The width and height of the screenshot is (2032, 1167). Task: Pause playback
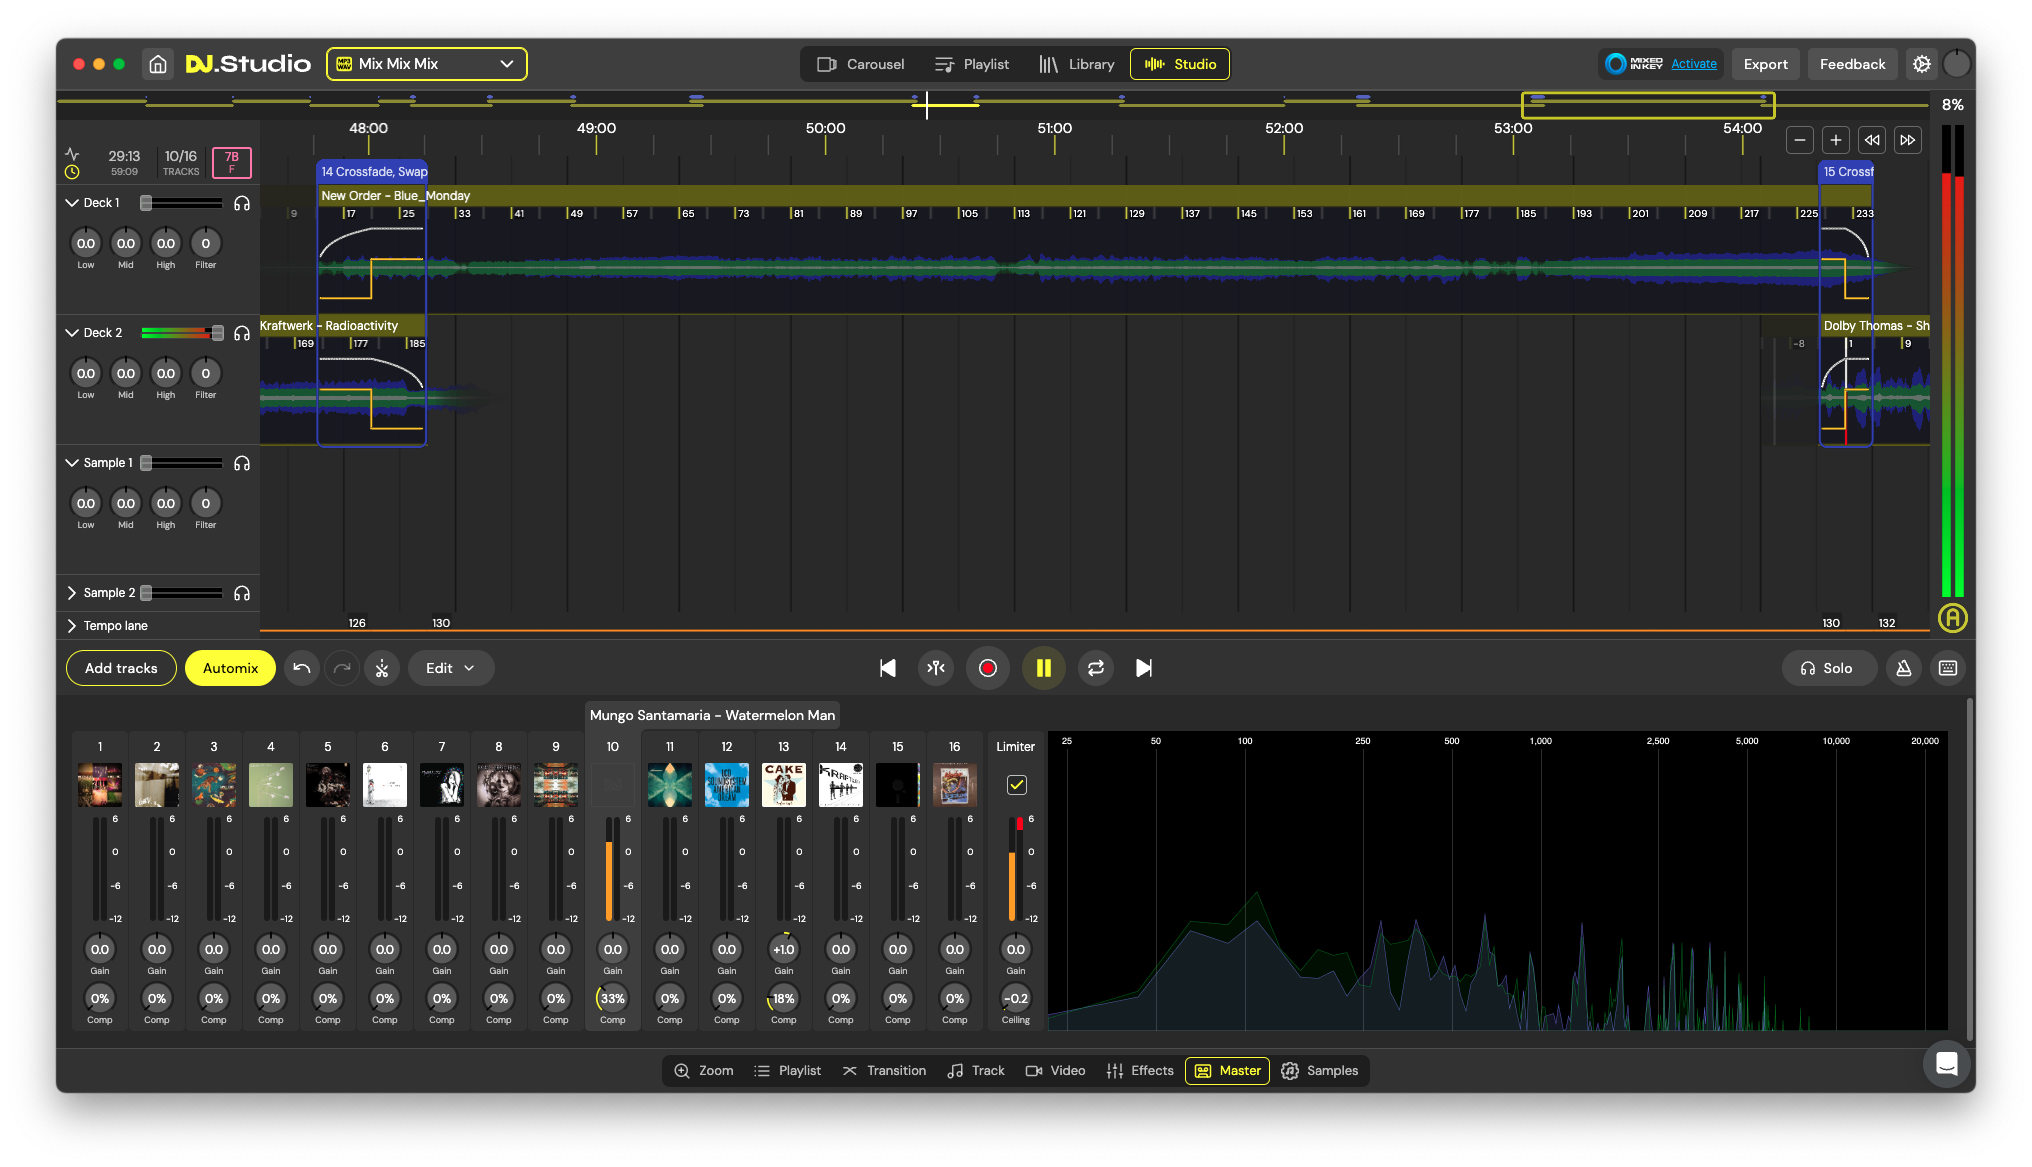[x=1044, y=668]
